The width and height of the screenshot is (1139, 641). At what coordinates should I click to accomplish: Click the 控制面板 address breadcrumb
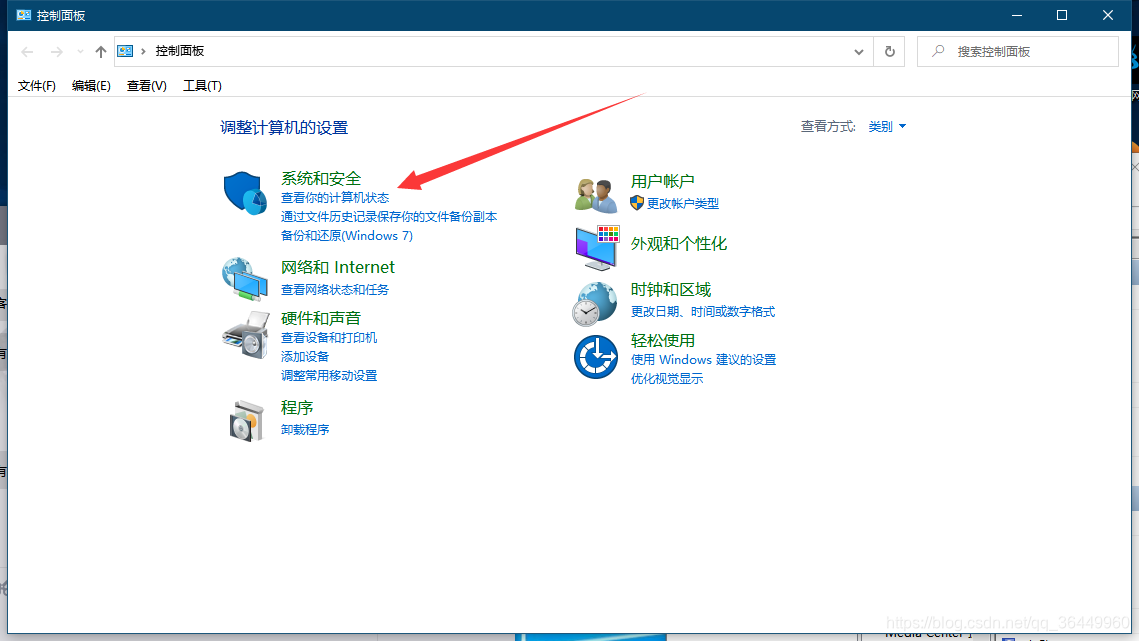click(x=179, y=51)
